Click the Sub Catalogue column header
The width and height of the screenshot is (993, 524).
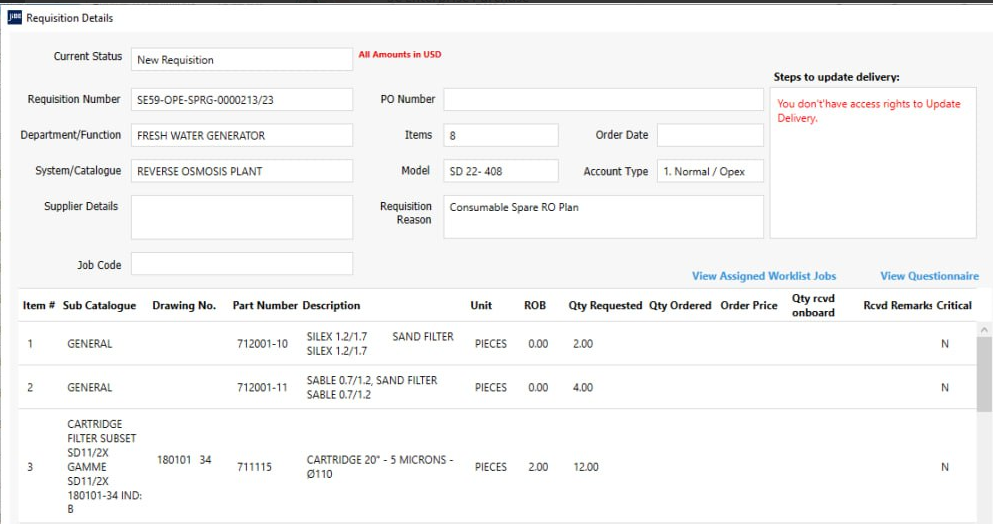[x=99, y=306]
